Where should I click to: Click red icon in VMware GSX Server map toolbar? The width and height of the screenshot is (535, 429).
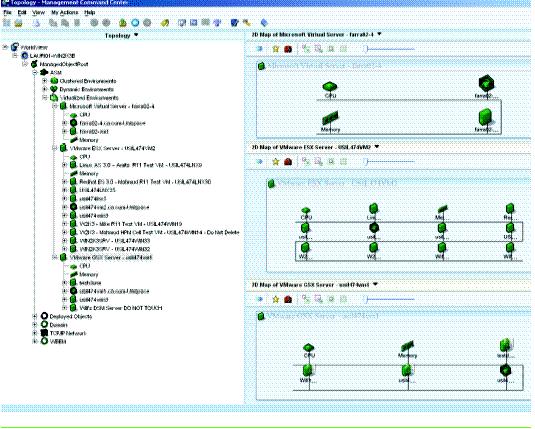coord(288,300)
